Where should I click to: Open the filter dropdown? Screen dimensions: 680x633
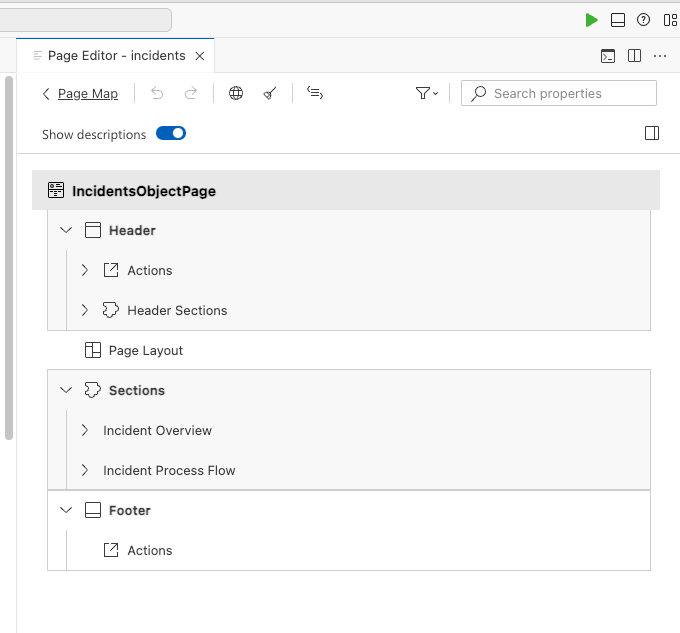427,93
